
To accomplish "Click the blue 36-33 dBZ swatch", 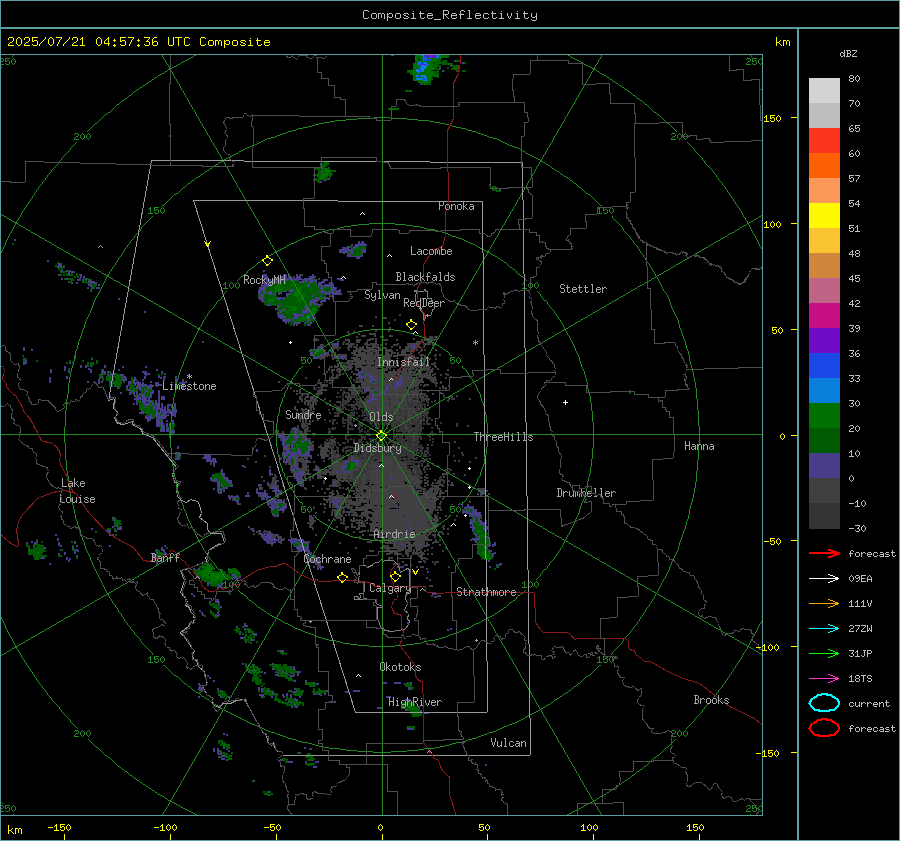I will (824, 366).
